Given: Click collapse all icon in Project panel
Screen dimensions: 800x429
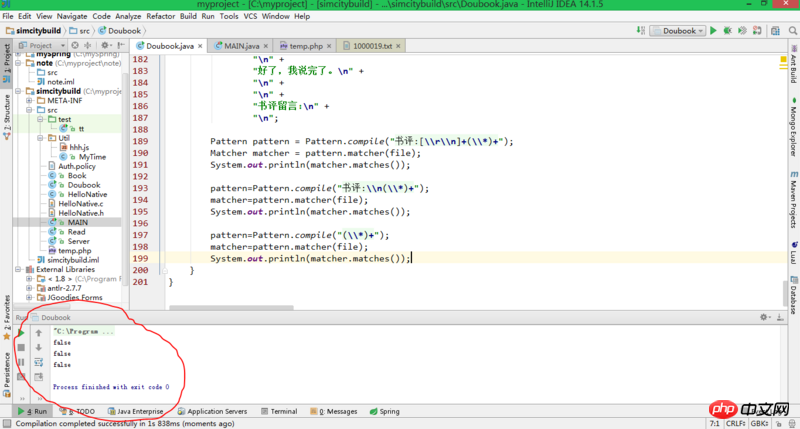Looking at the screenshot, I should click(88, 45).
